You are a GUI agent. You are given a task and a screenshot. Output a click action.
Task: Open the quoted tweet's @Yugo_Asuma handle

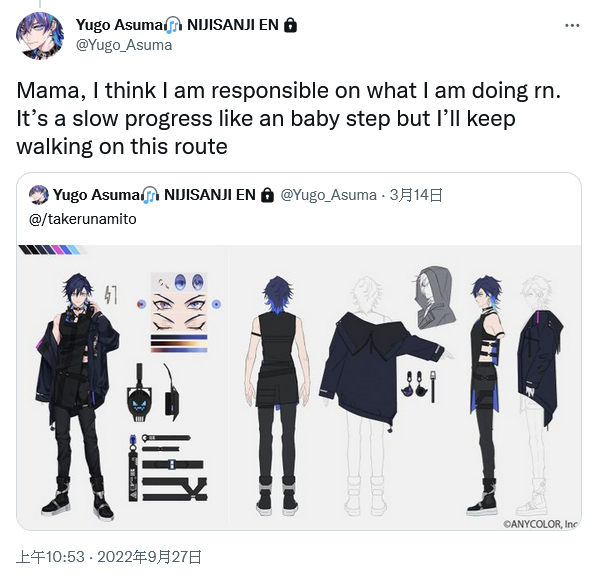(328, 195)
